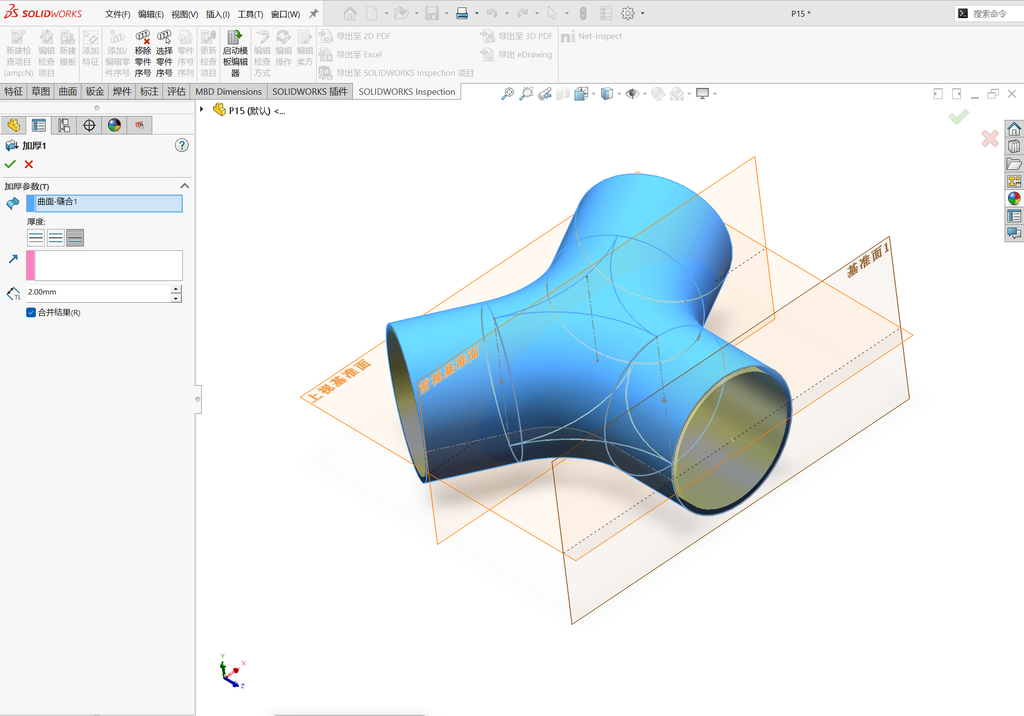The width and height of the screenshot is (1024, 716).
Task: Click the Previous View icon
Action: [545, 94]
